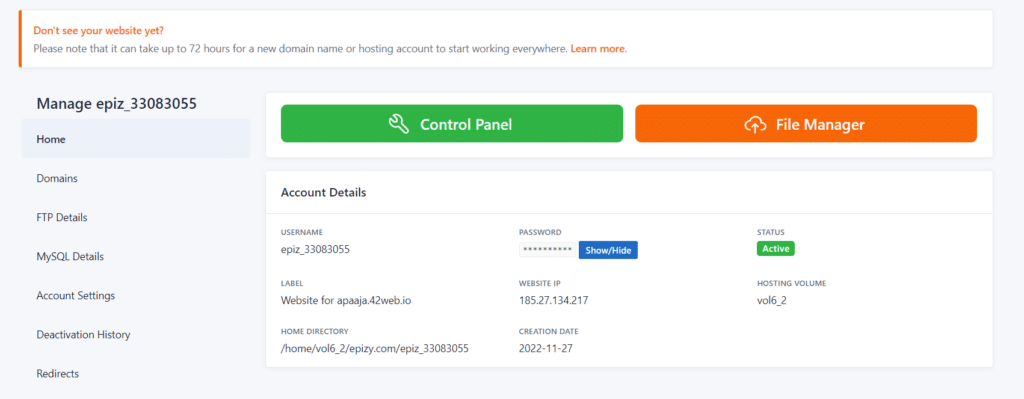
Task: Click the Manage epiz_33083055 heading
Action: coord(117,103)
